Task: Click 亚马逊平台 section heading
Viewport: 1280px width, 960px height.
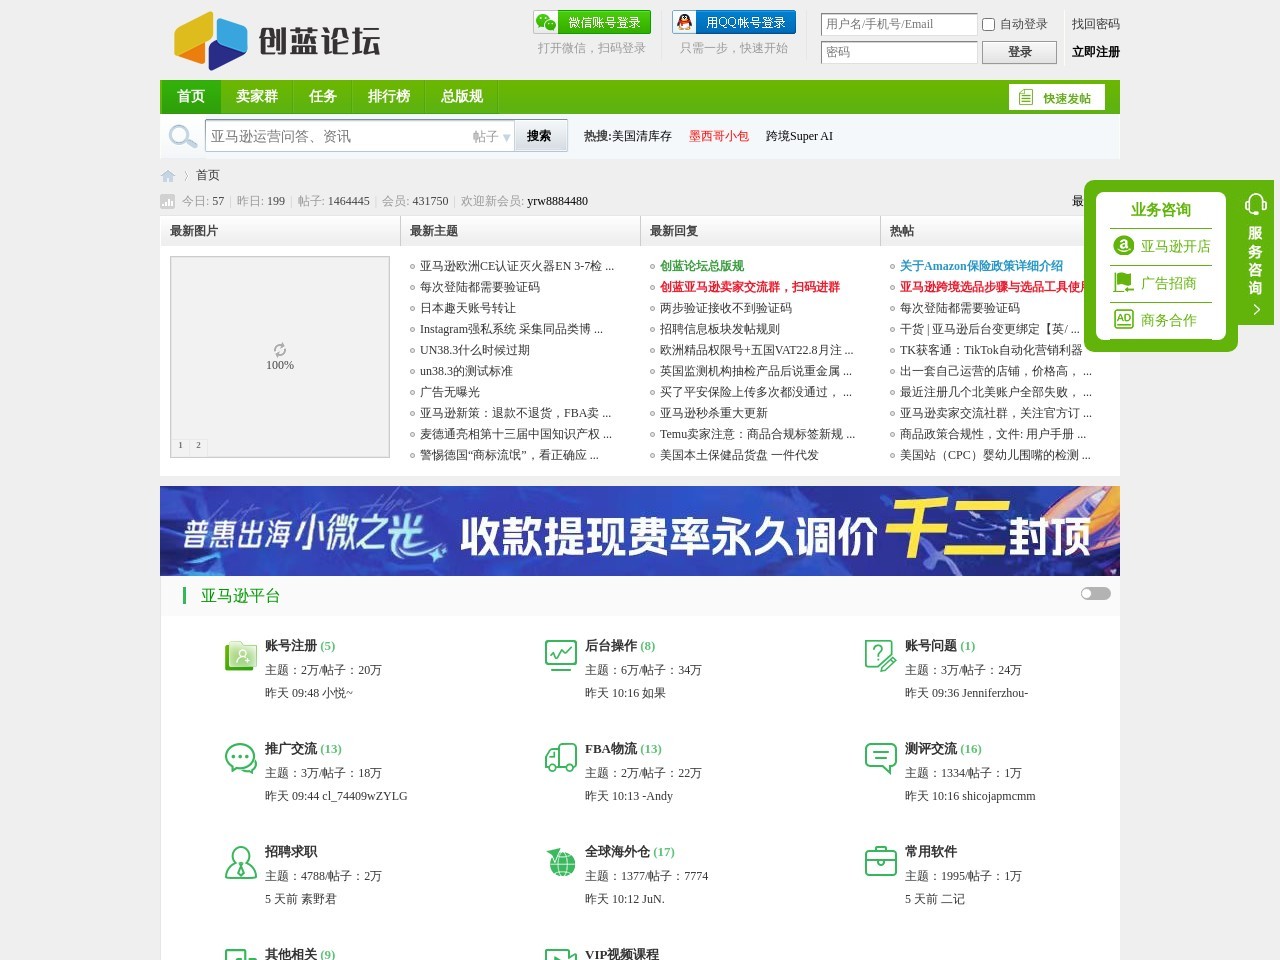Action: 240,596
